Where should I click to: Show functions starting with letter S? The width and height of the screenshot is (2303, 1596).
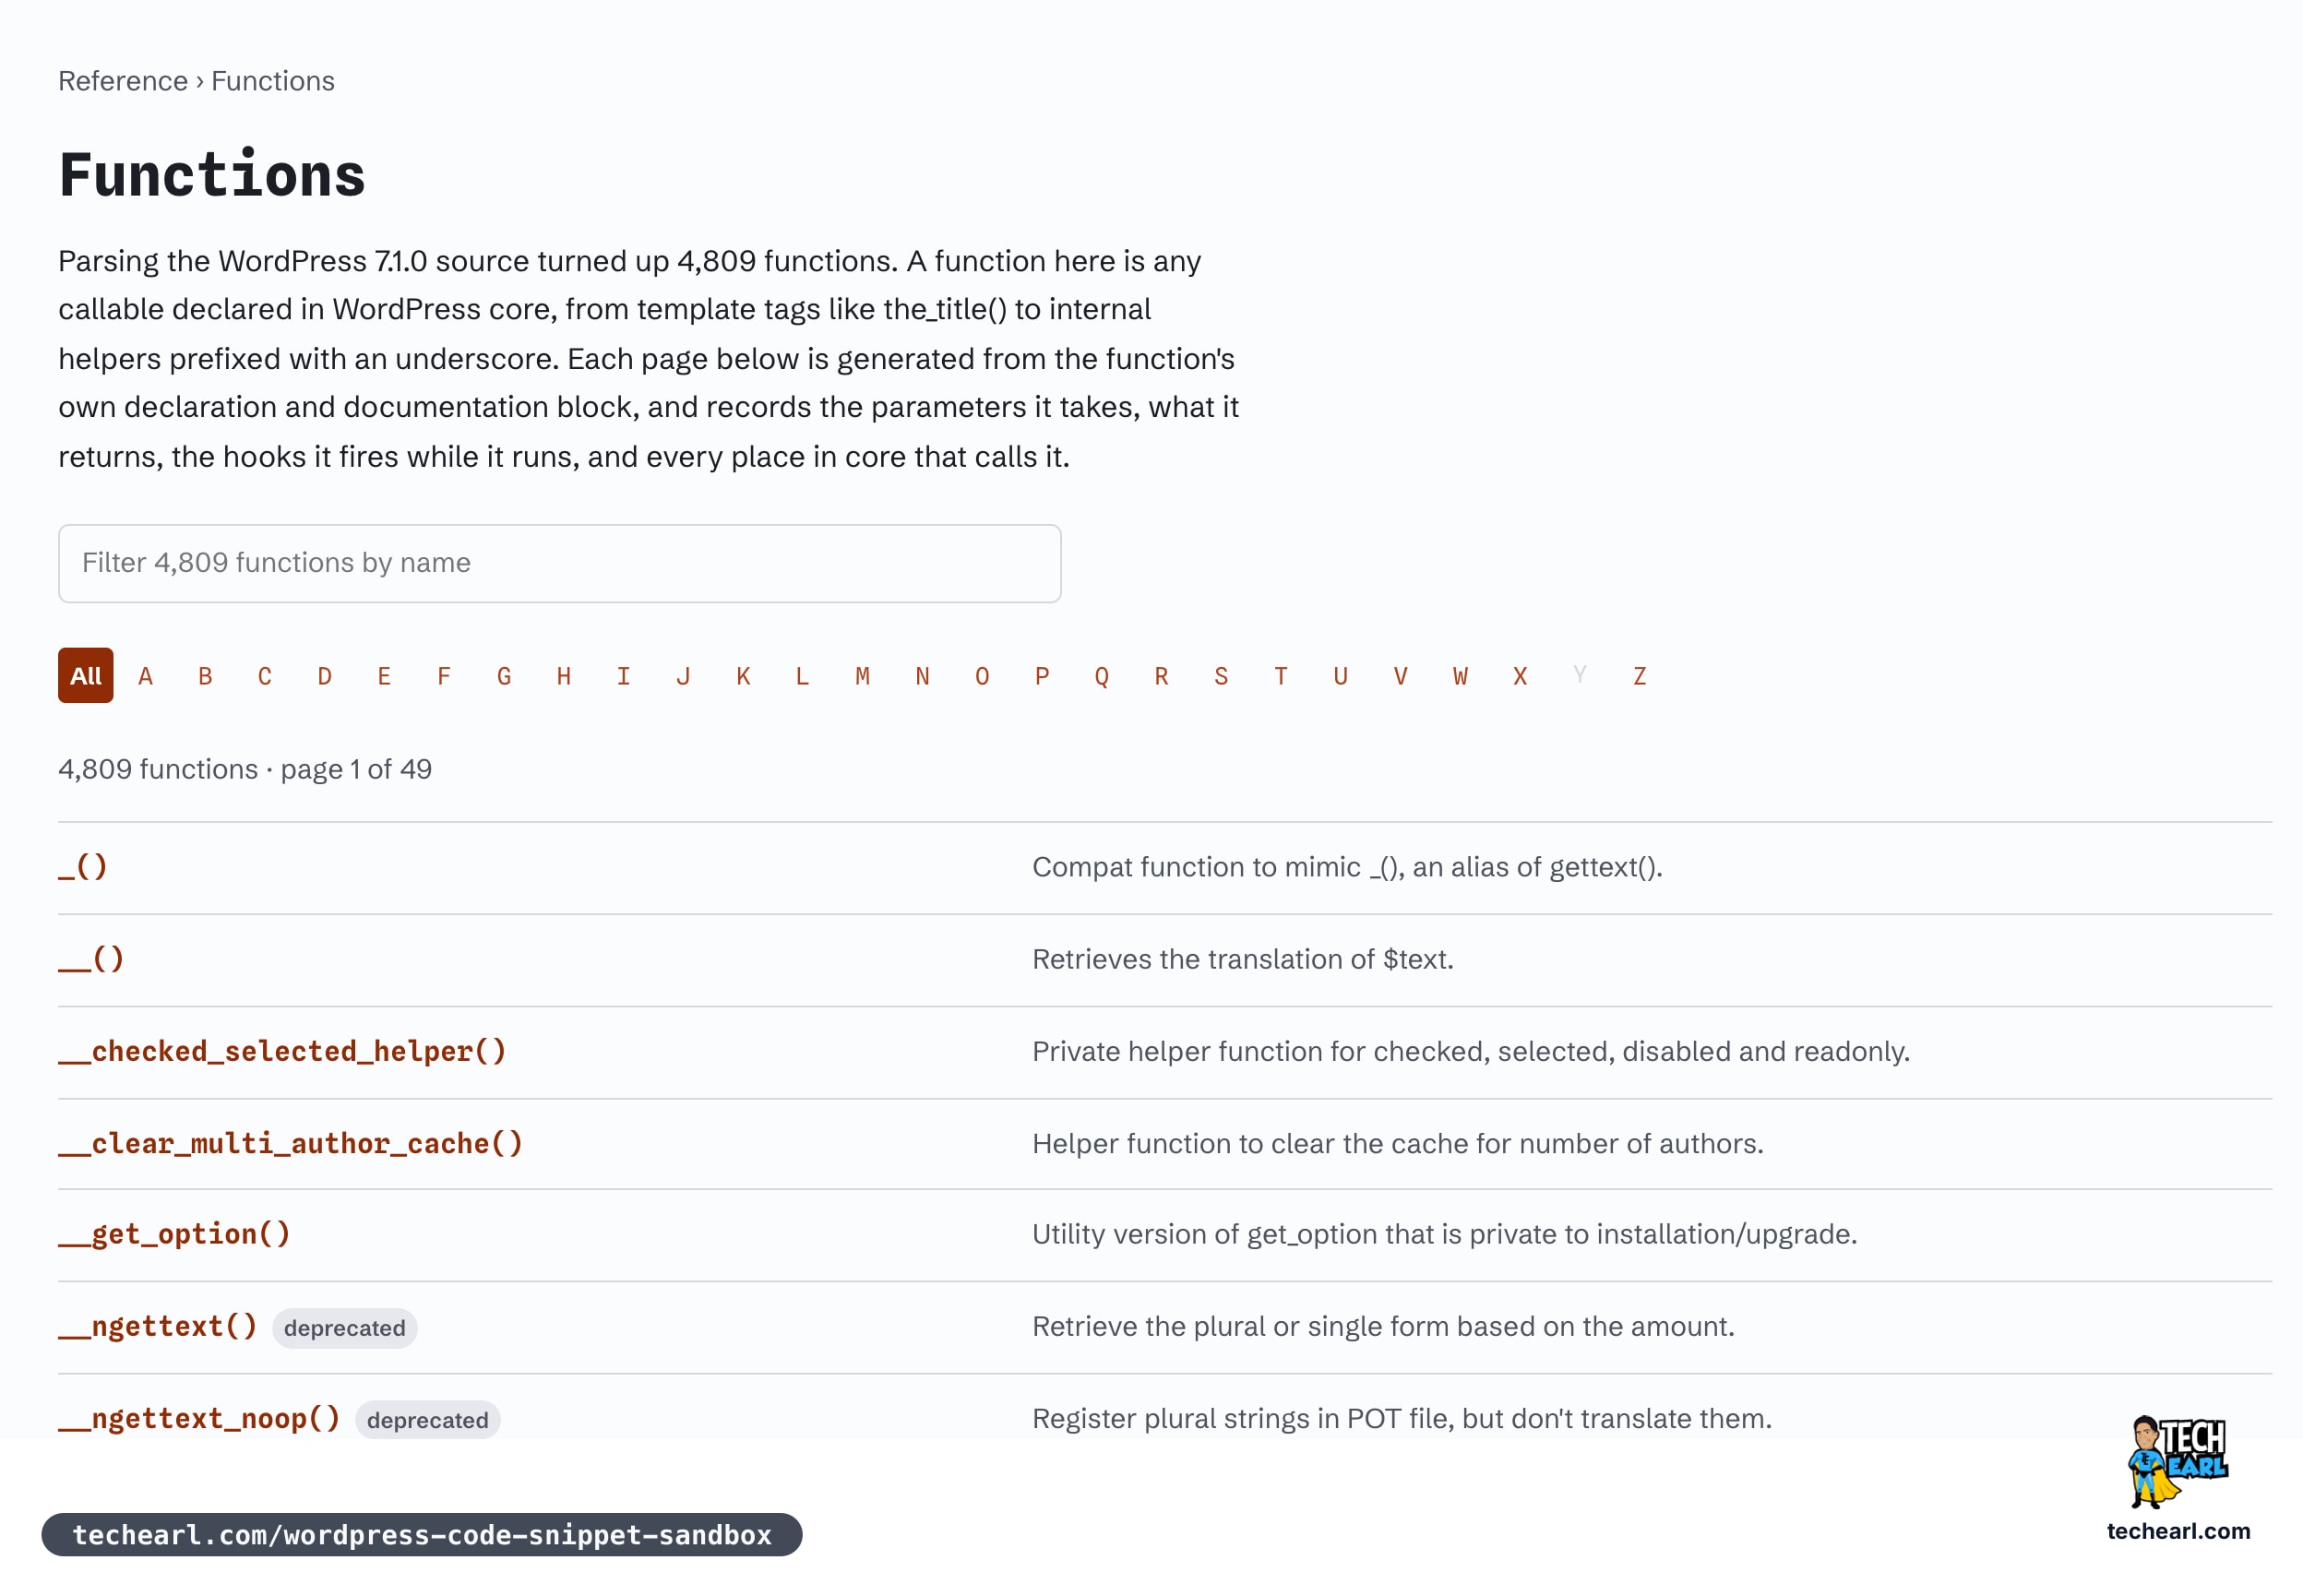[1221, 676]
